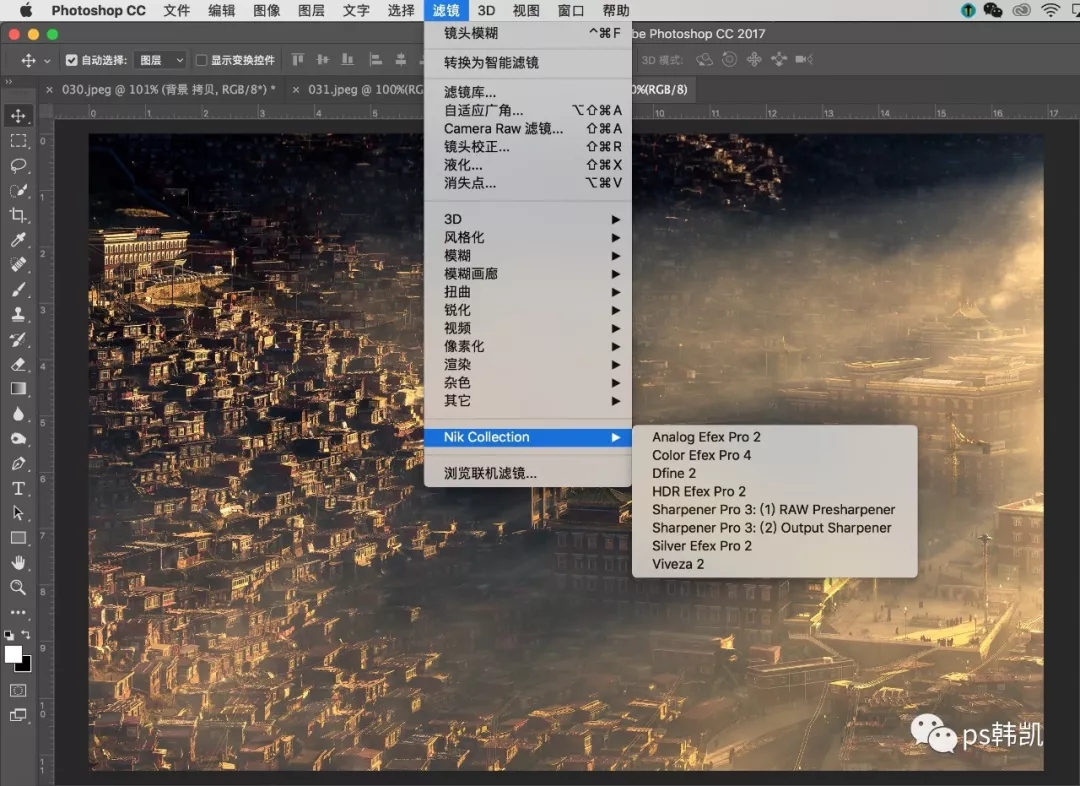This screenshot has height=786, width=1080.
Task: Select the Gradient tool
Action: click(19, 389)
